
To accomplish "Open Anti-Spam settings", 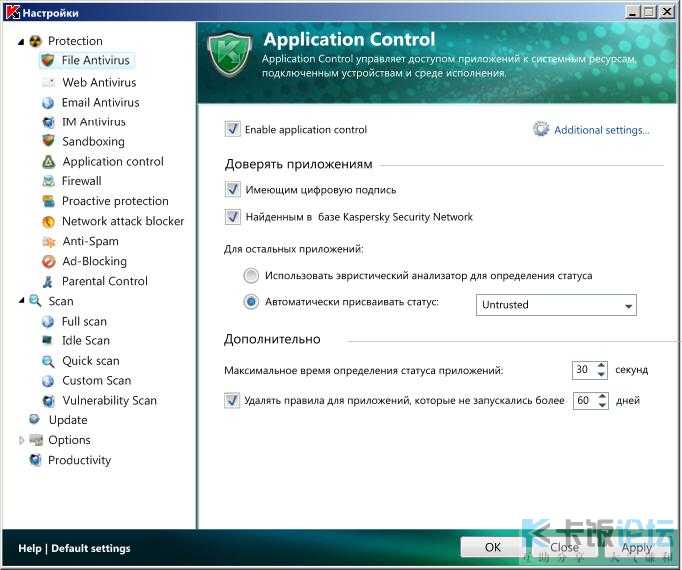I will pyautogui.click(x=90, y=241).
